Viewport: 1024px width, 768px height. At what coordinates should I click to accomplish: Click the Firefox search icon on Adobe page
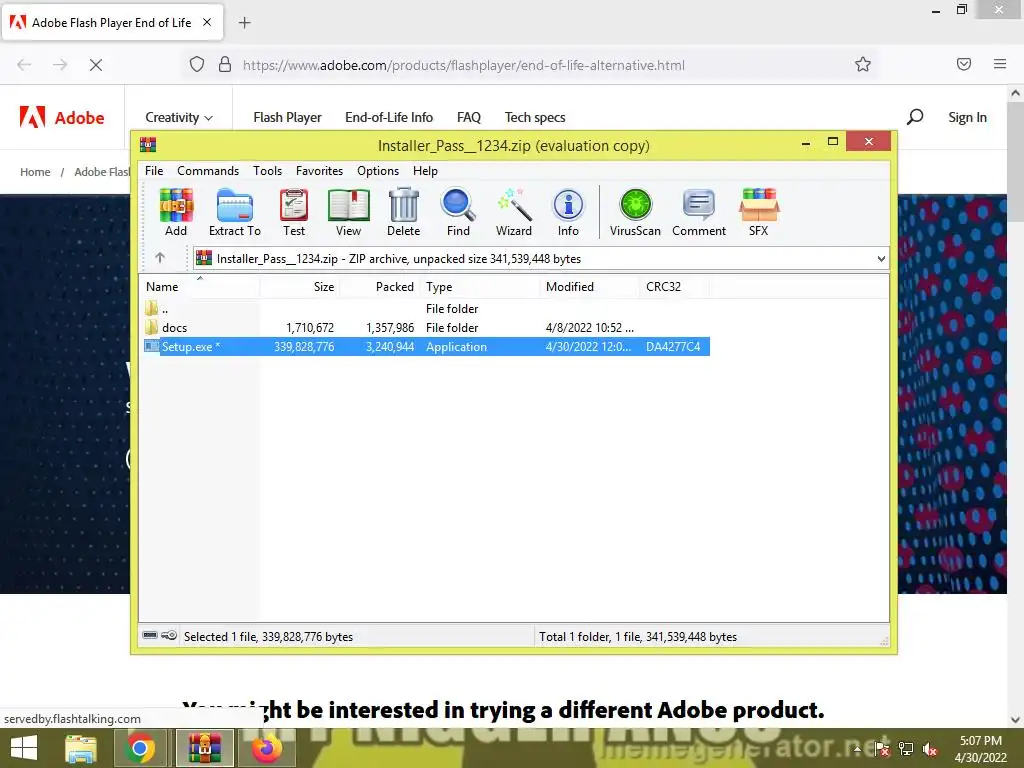click(x=915, y=117)
